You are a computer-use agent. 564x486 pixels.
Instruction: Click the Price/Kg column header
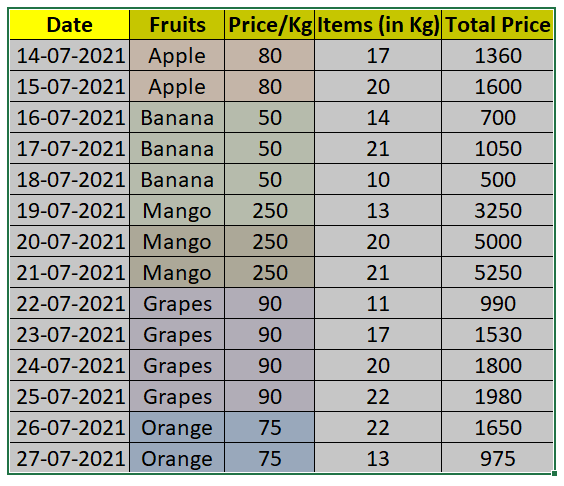(269, 24)
